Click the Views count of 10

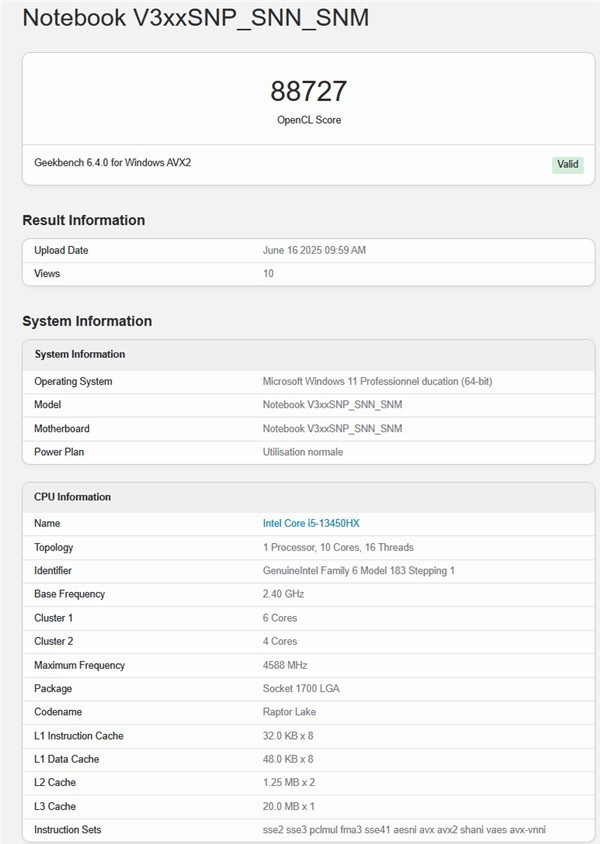pos(267,273)
